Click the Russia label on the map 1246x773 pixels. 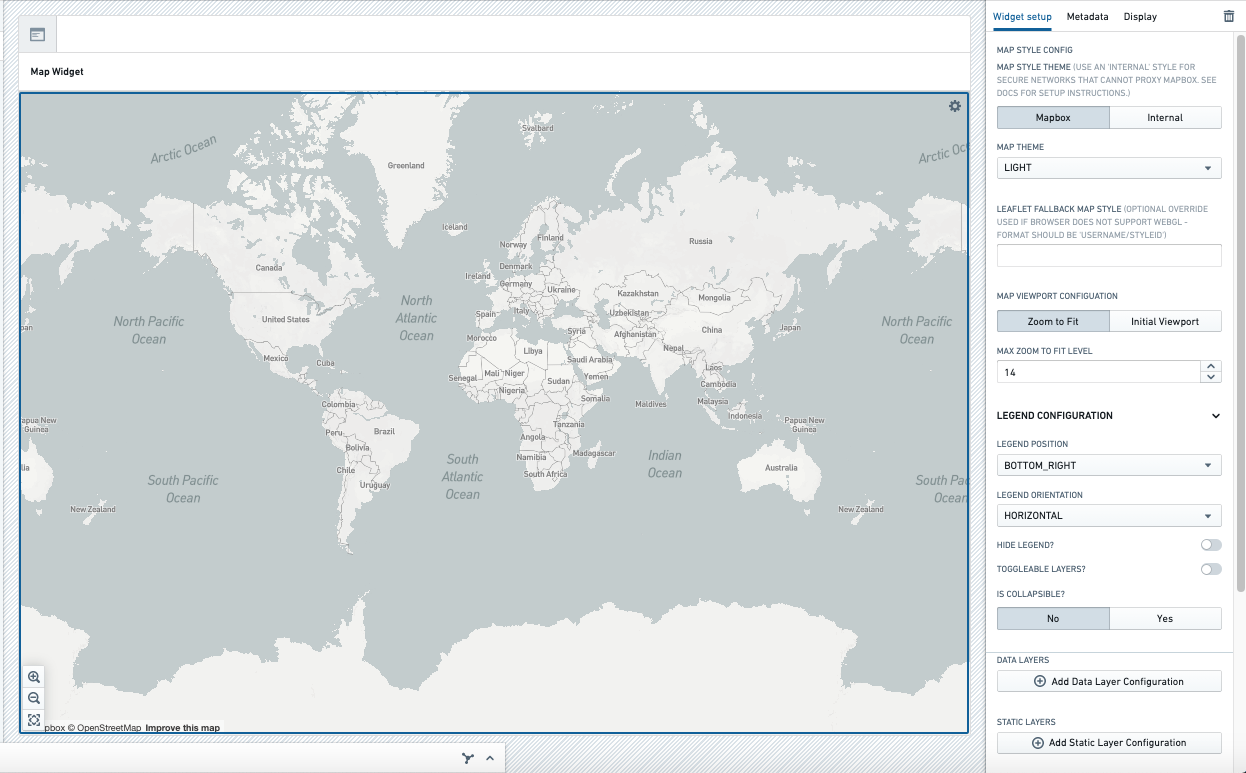[x=701, y=241]
